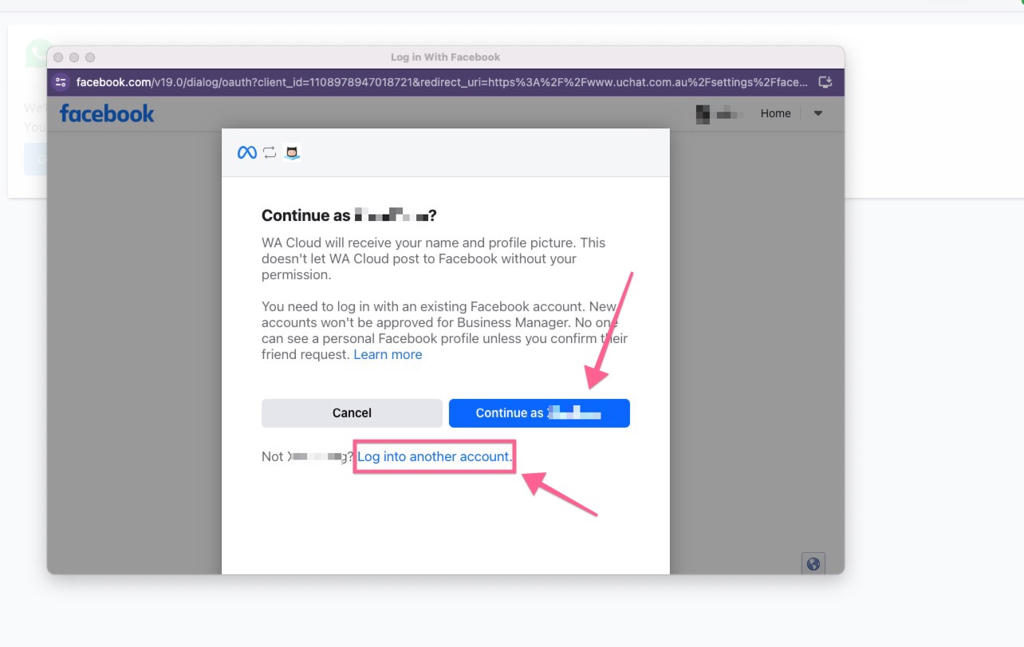The image size is (1024, 647).
Task: Click the Cancel button
Action: (x=351, y=413)
